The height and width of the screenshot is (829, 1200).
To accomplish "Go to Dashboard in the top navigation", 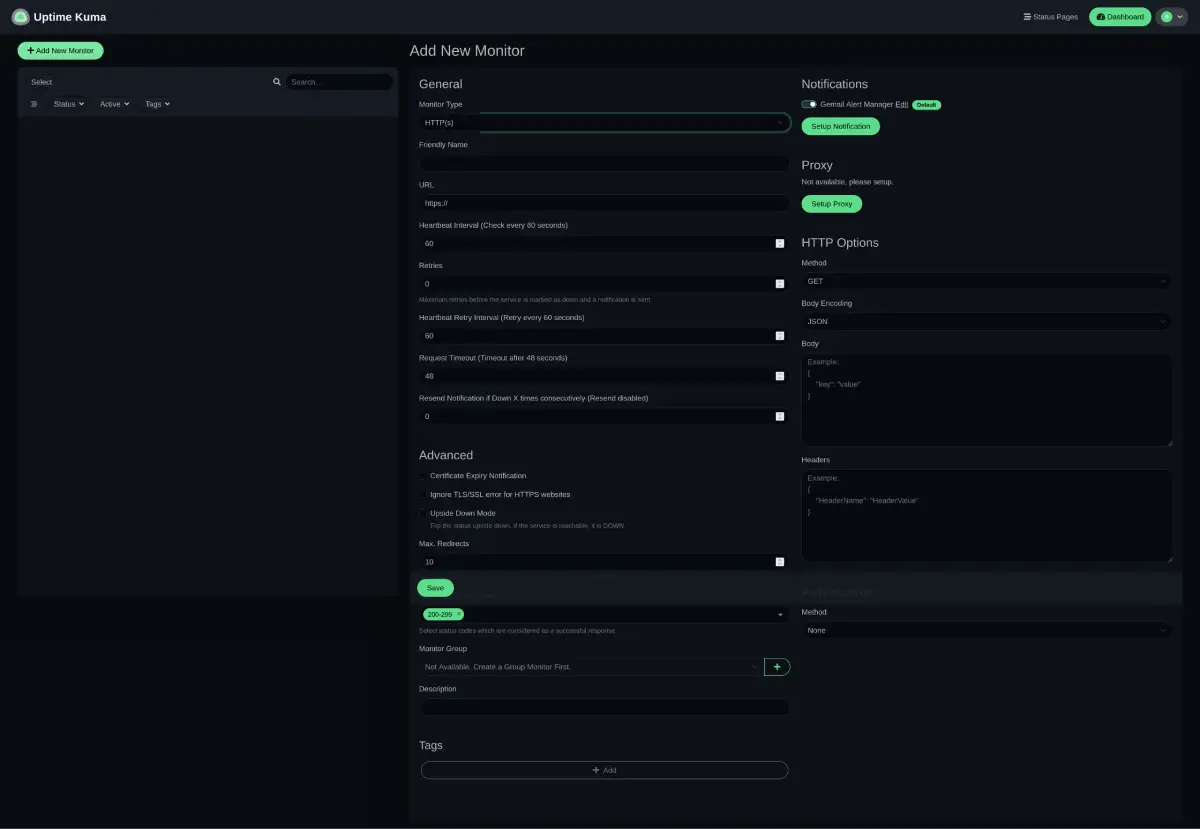I will point(1120,17).
